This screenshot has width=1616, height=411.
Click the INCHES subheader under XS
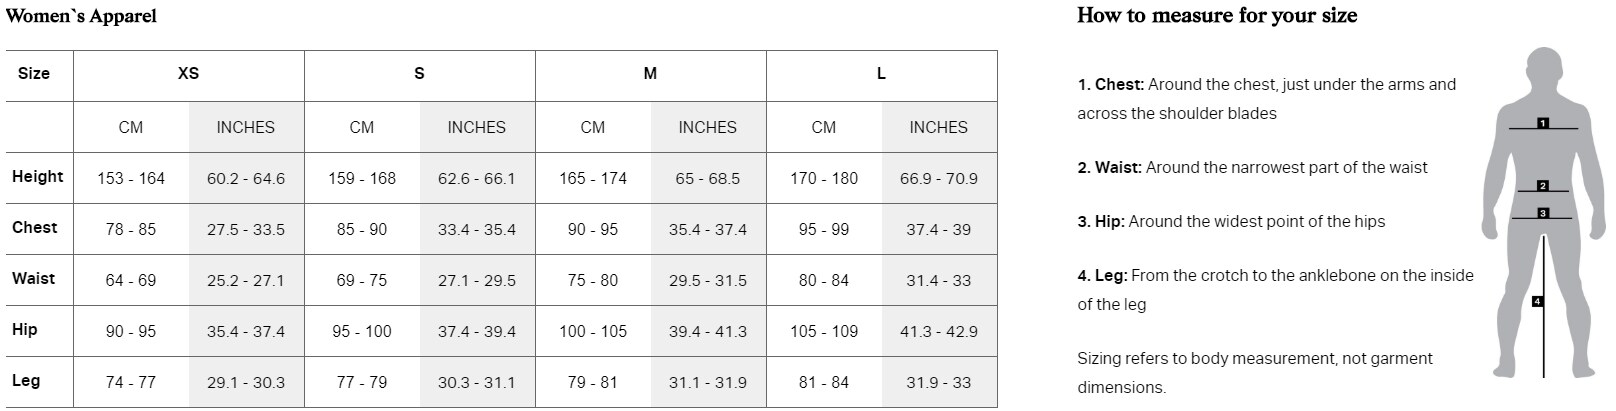point(246,128)
